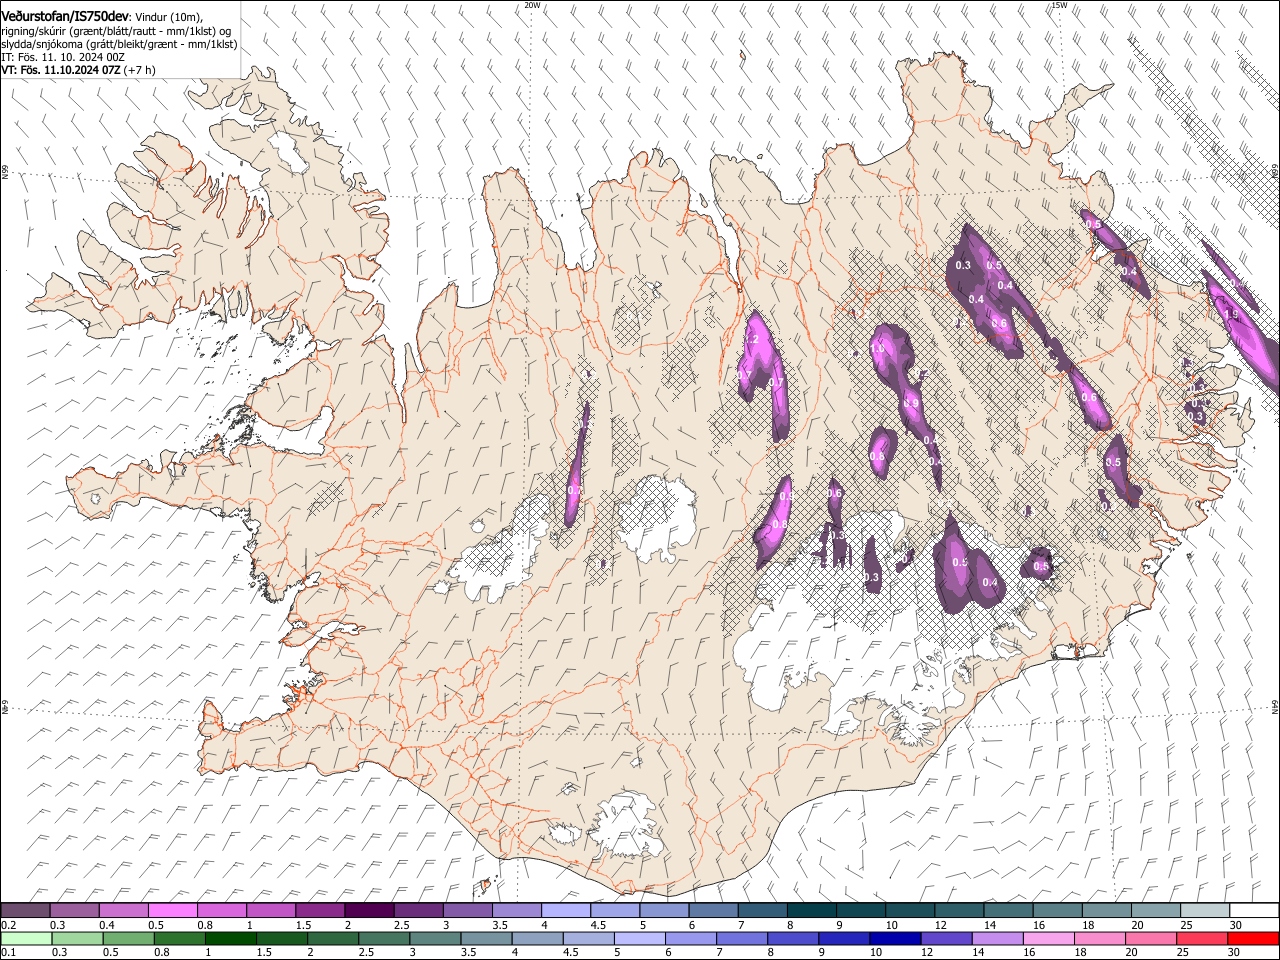Select the pale grey 25–30 swatch in upper legend row
Viewport: 1280px width, 960px height.
(x=1204, y=911)
